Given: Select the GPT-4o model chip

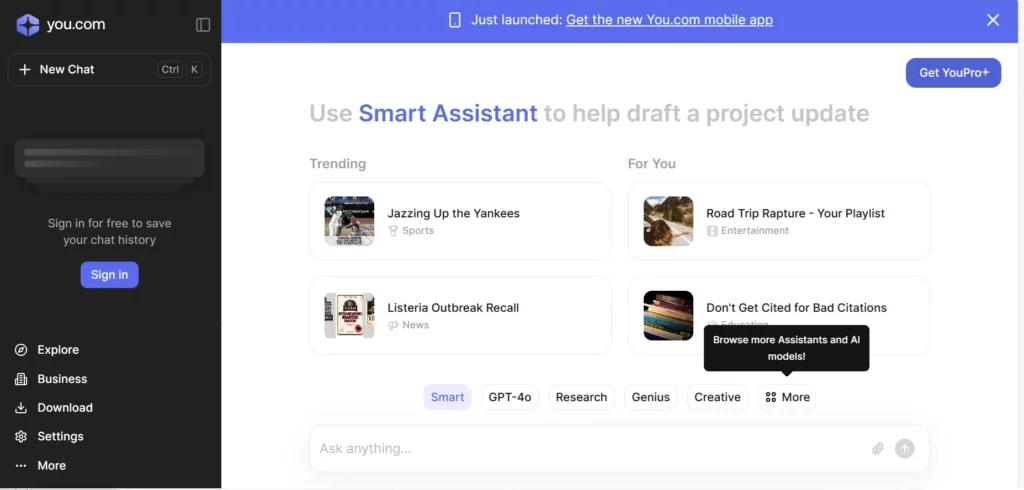Looking at the screenshot, I should [510, 397].
